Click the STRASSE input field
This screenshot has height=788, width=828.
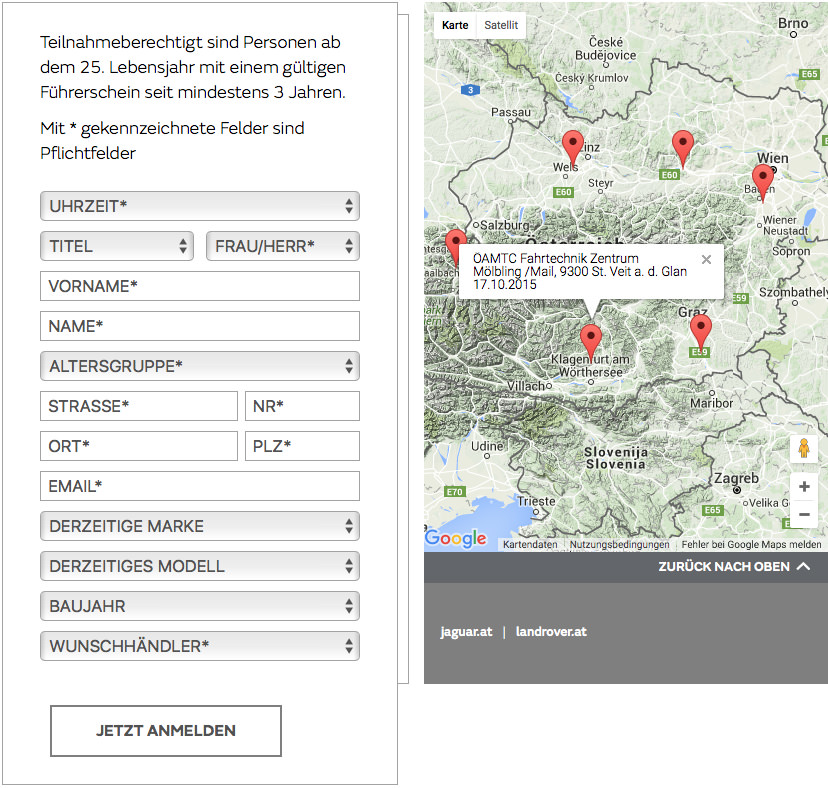click(x=139, y=406)
